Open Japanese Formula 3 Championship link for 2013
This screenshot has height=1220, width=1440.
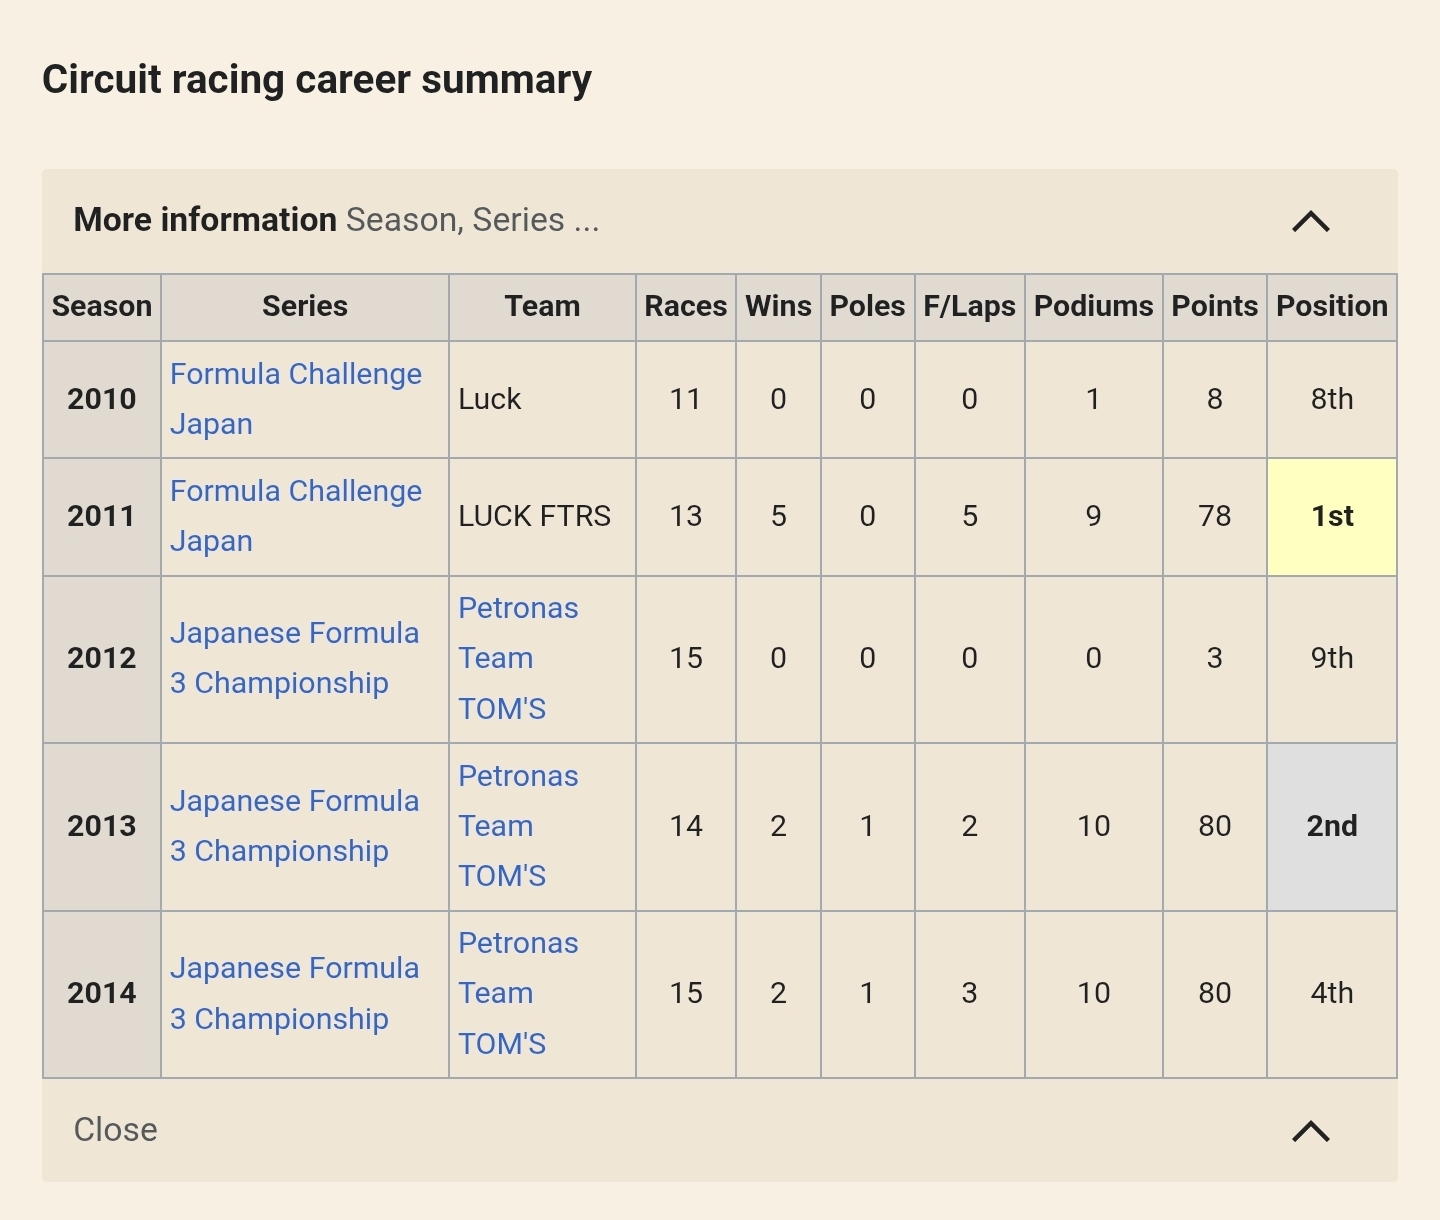[x=294, y=826]
